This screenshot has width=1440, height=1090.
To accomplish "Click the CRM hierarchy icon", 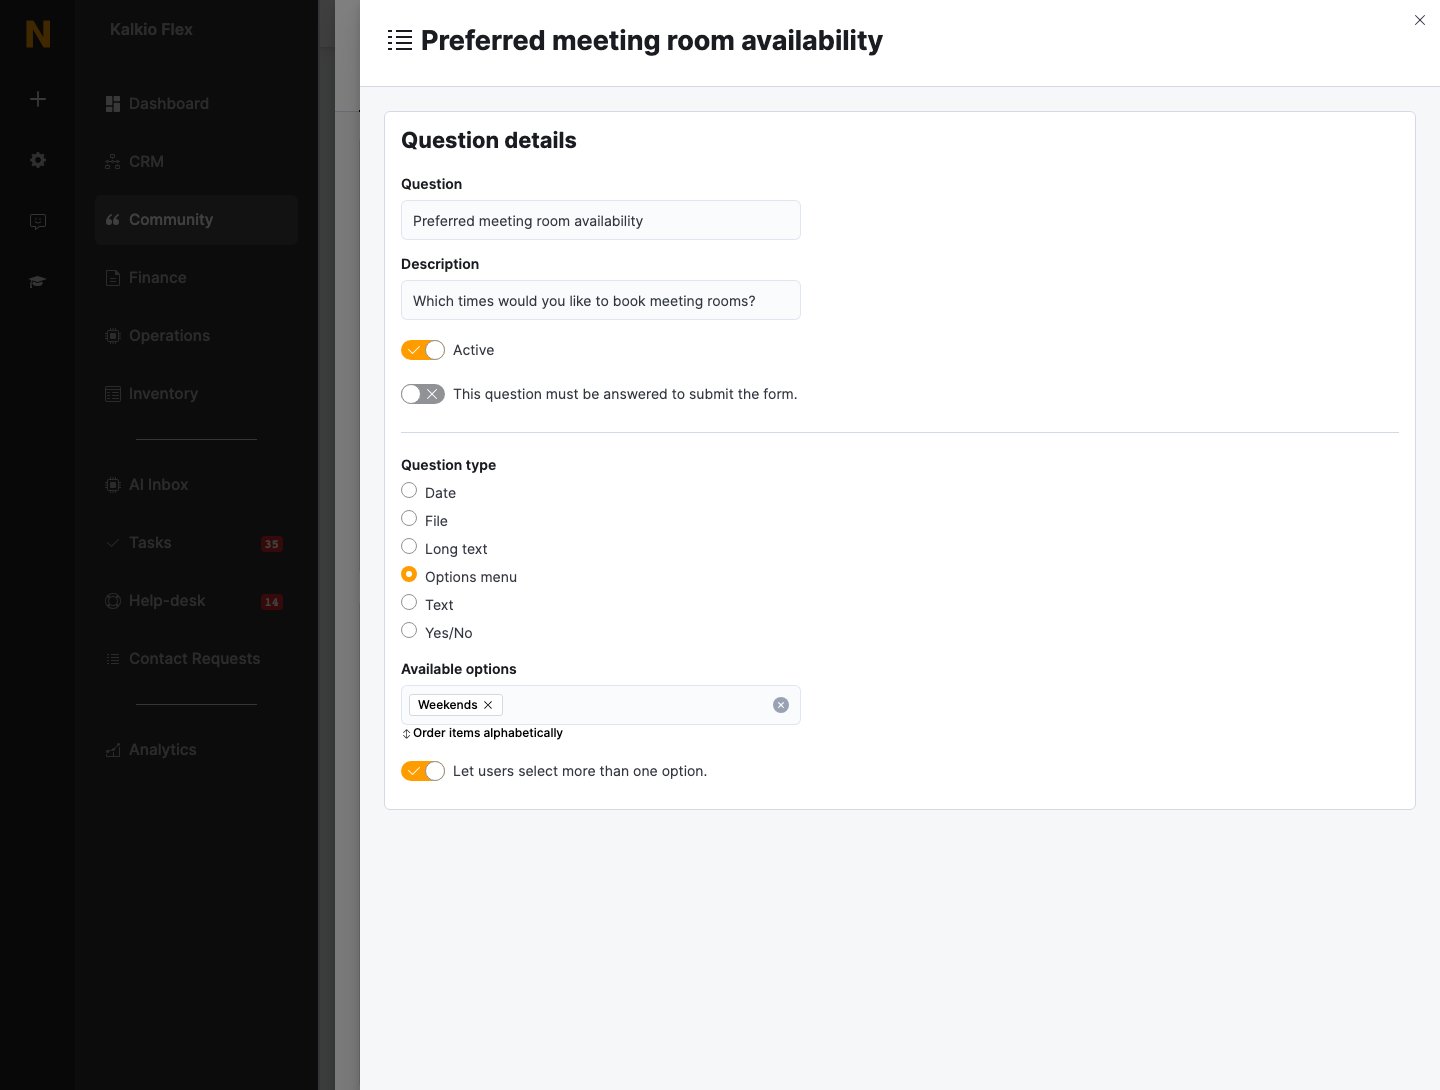I will [113, 162].
